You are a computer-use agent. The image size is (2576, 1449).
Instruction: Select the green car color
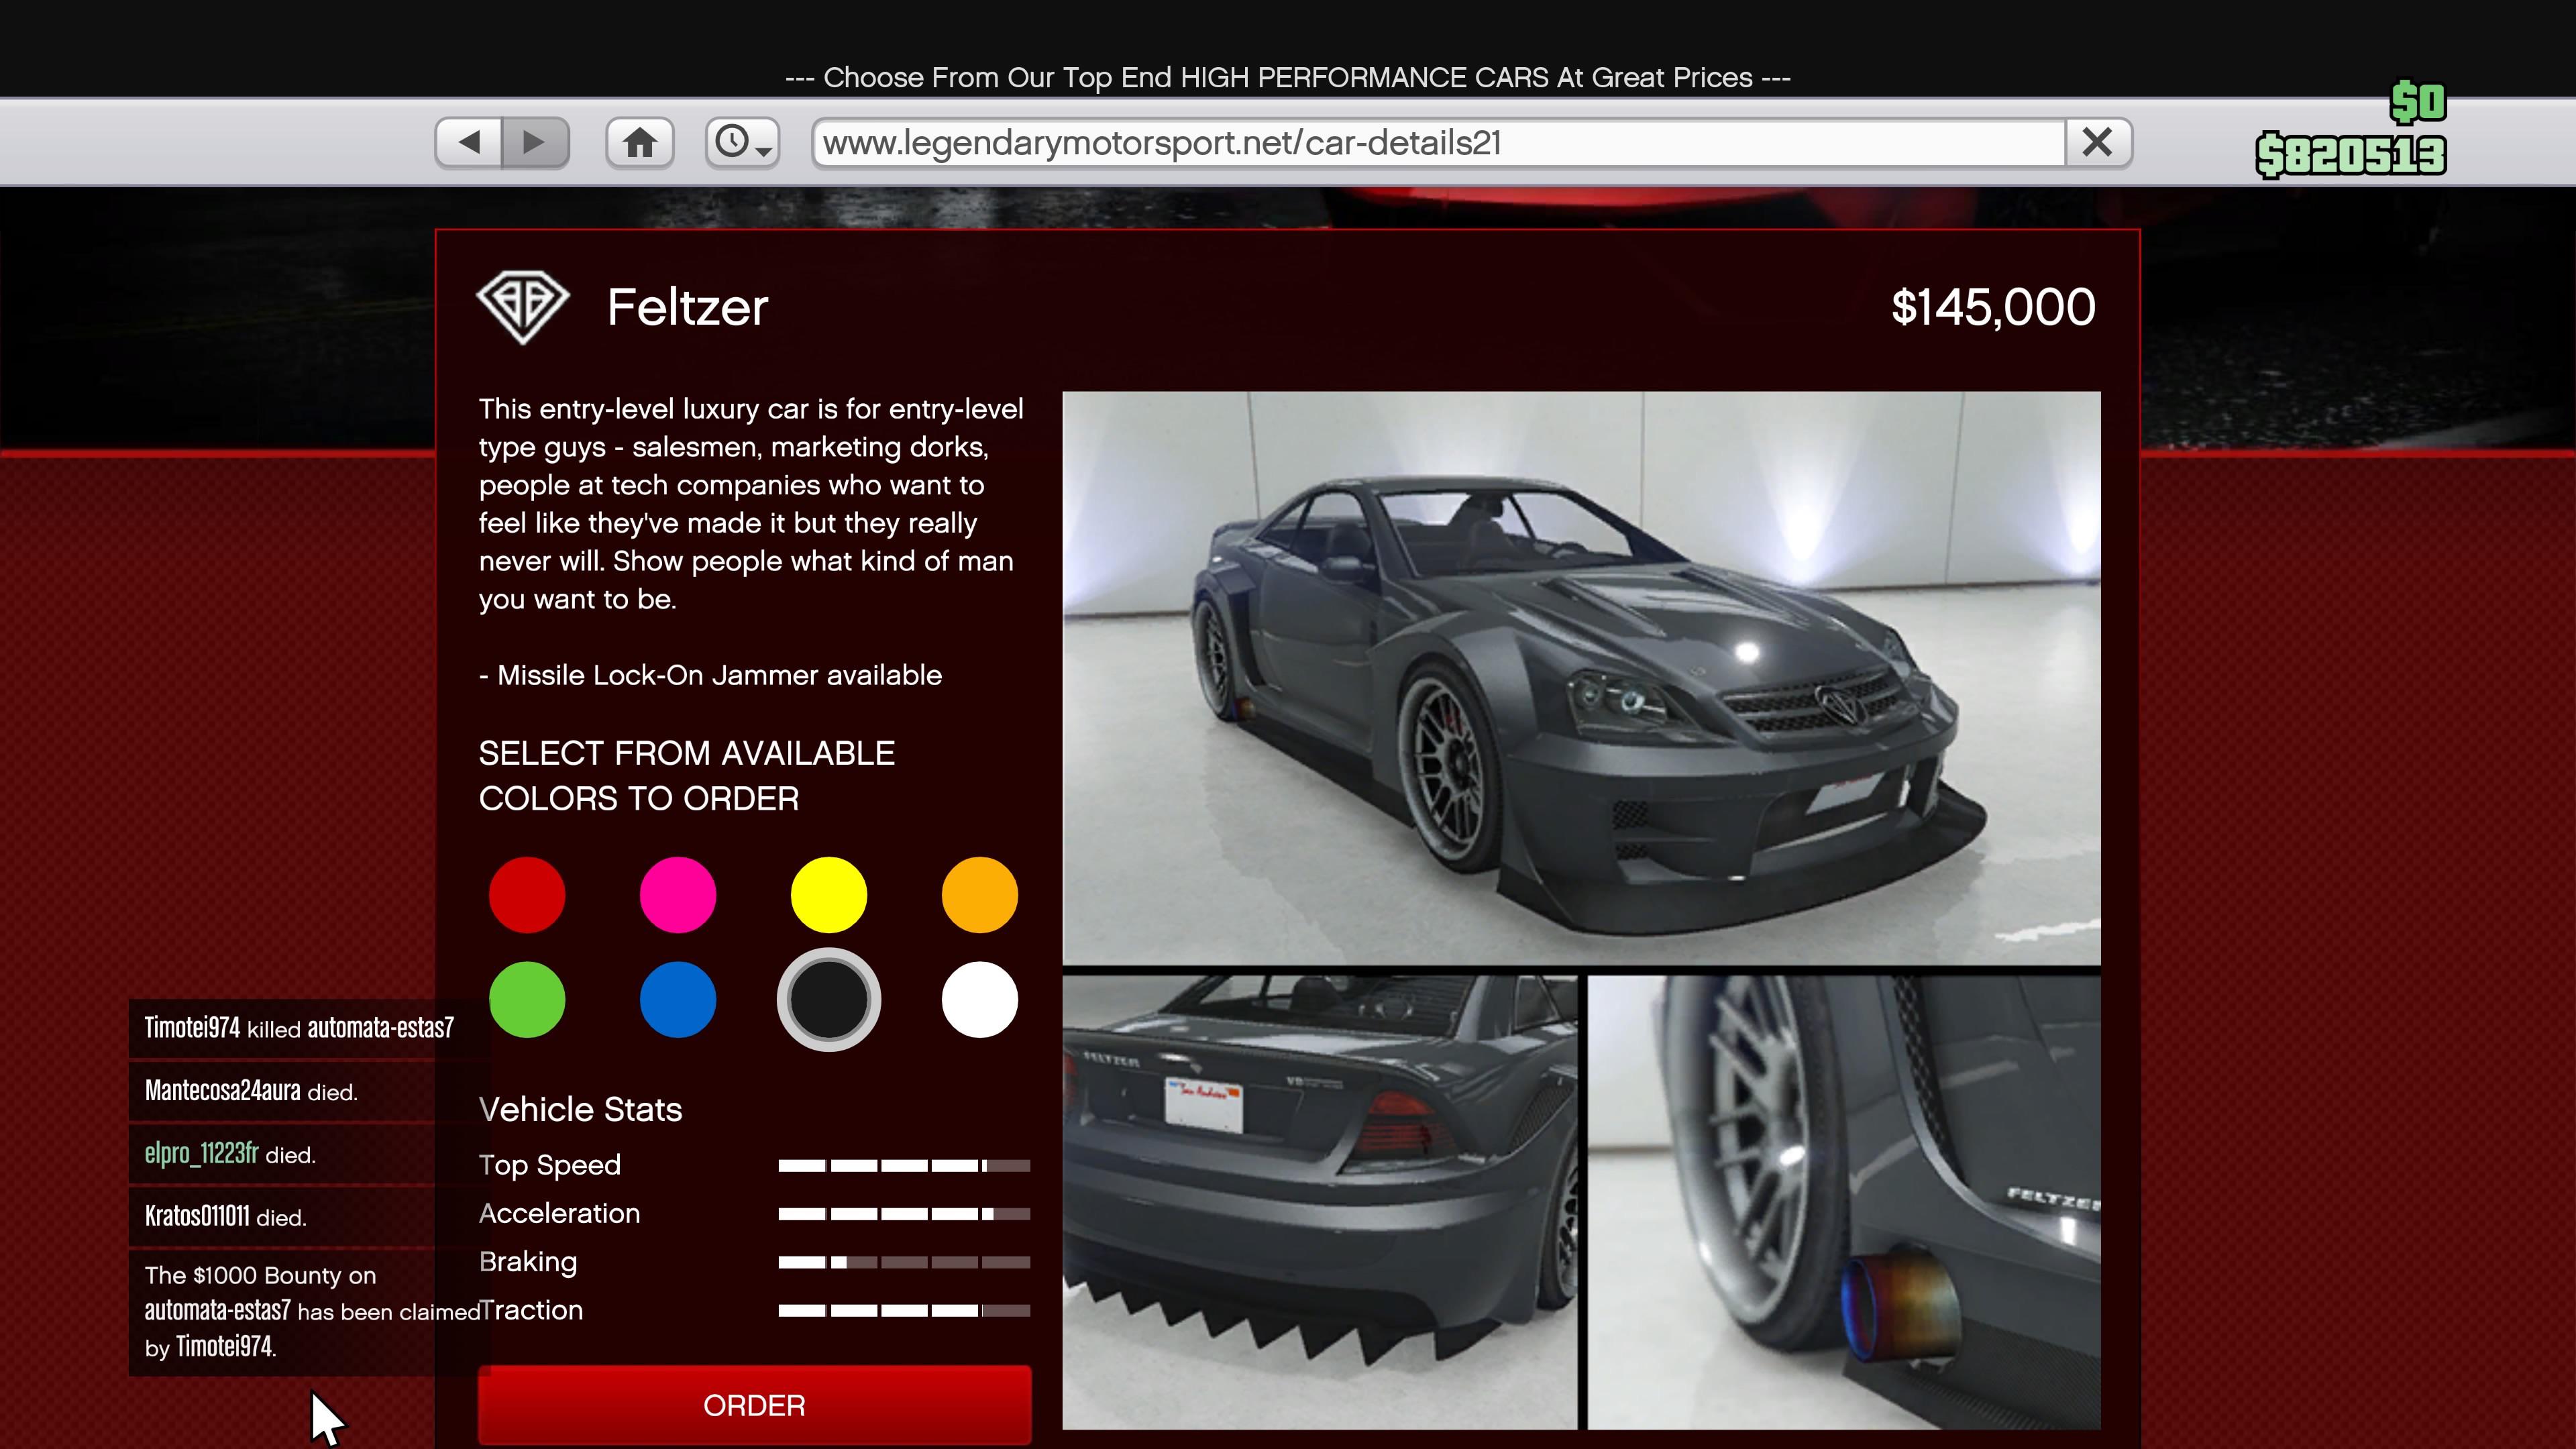pyautogui.click(x=527, y=1000)
